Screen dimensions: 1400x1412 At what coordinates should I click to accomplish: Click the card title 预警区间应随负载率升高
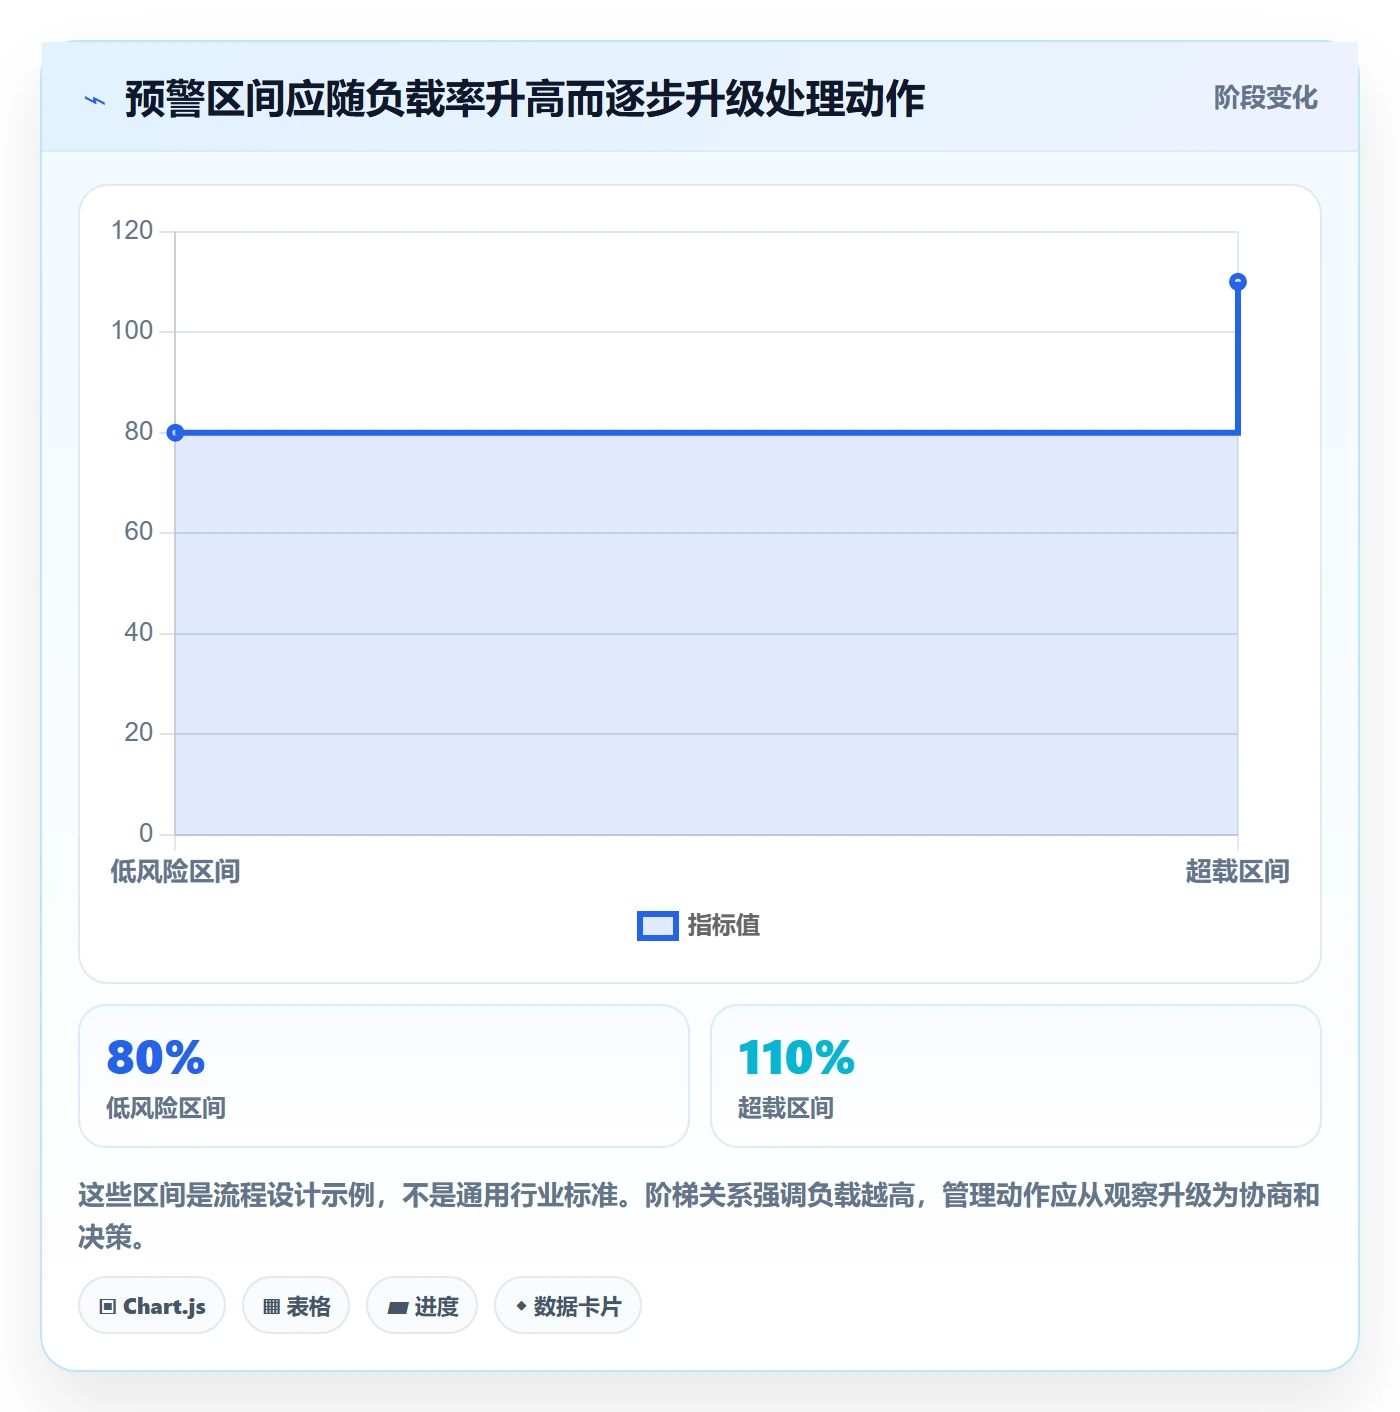tap(525, 99)
